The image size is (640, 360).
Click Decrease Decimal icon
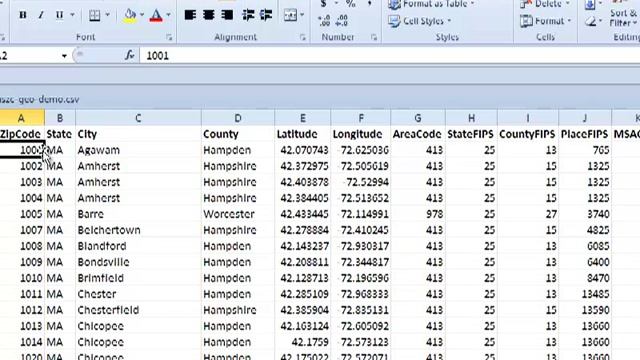[x=342, y=20]
